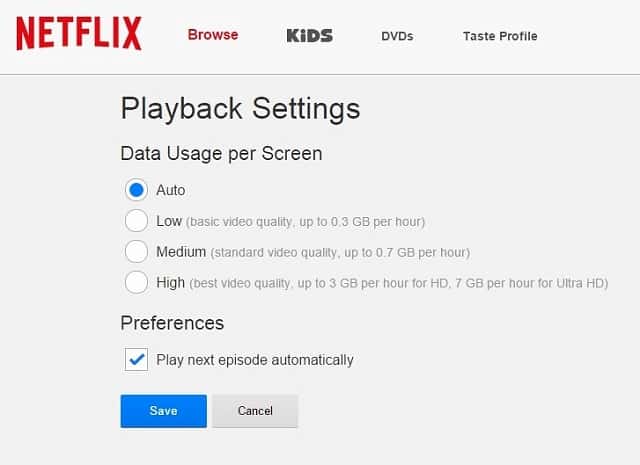Image resolution: width=640 pixels, height=465 pixels.
Task: Click 'Play next episode automatically' label text
Action: tap(255, 360)
